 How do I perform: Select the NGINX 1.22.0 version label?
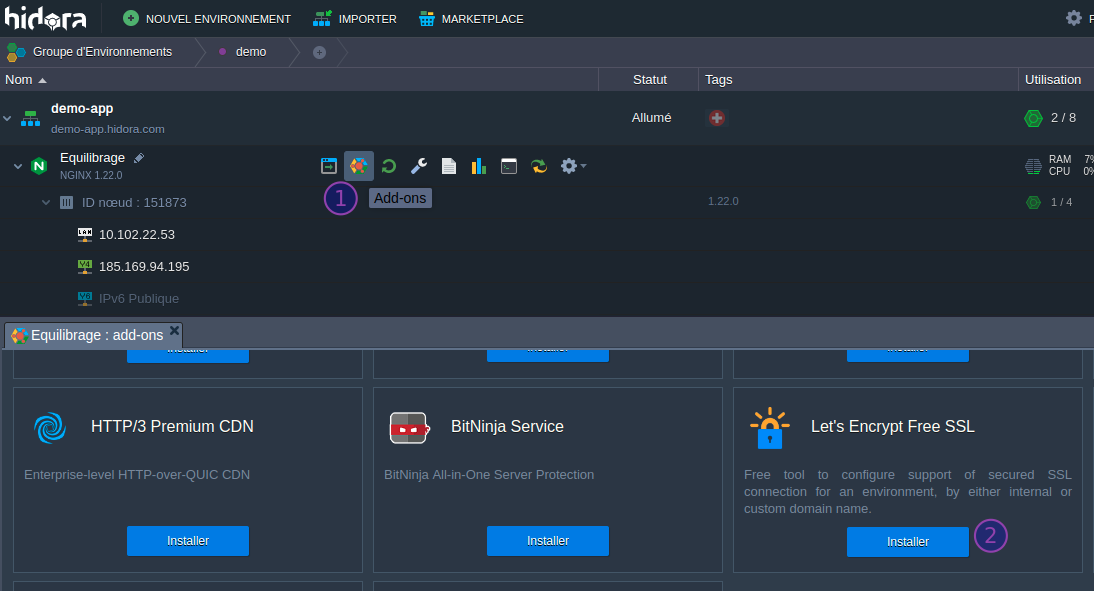pos(91,175)
